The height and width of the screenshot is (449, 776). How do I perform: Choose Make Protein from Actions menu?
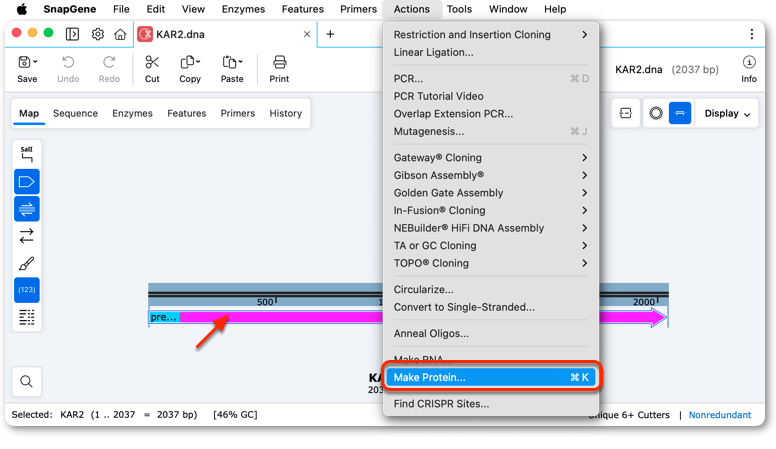(x=490, y=377)
